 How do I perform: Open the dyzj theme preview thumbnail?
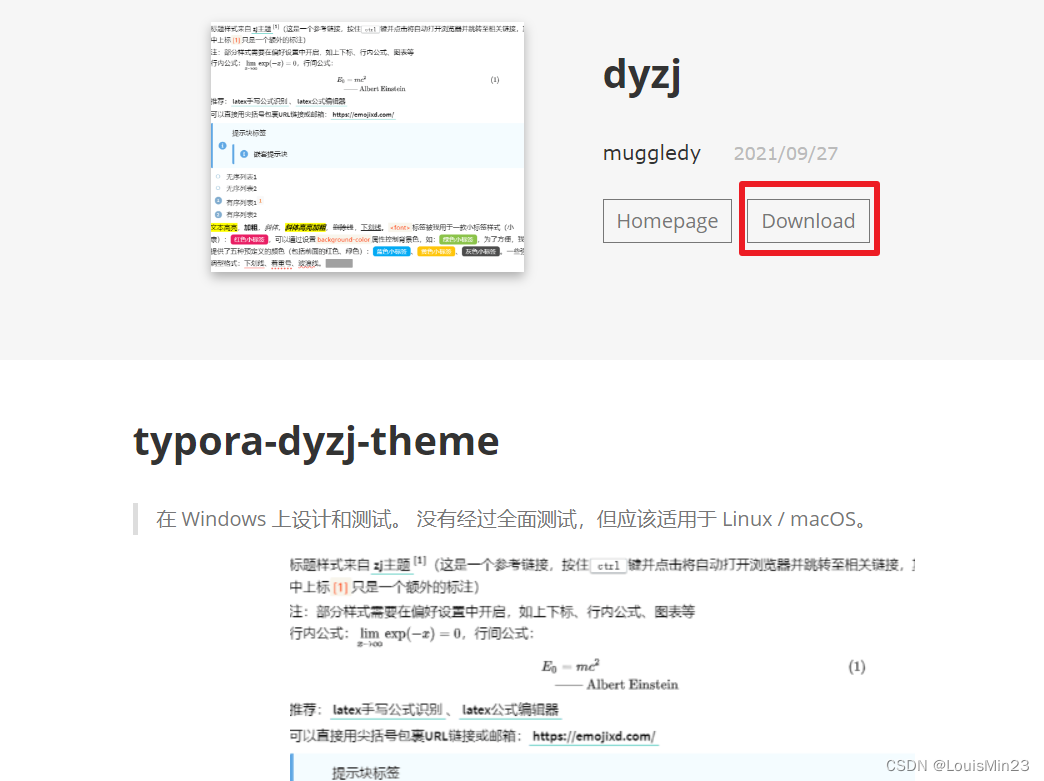[x=368, y=147]
